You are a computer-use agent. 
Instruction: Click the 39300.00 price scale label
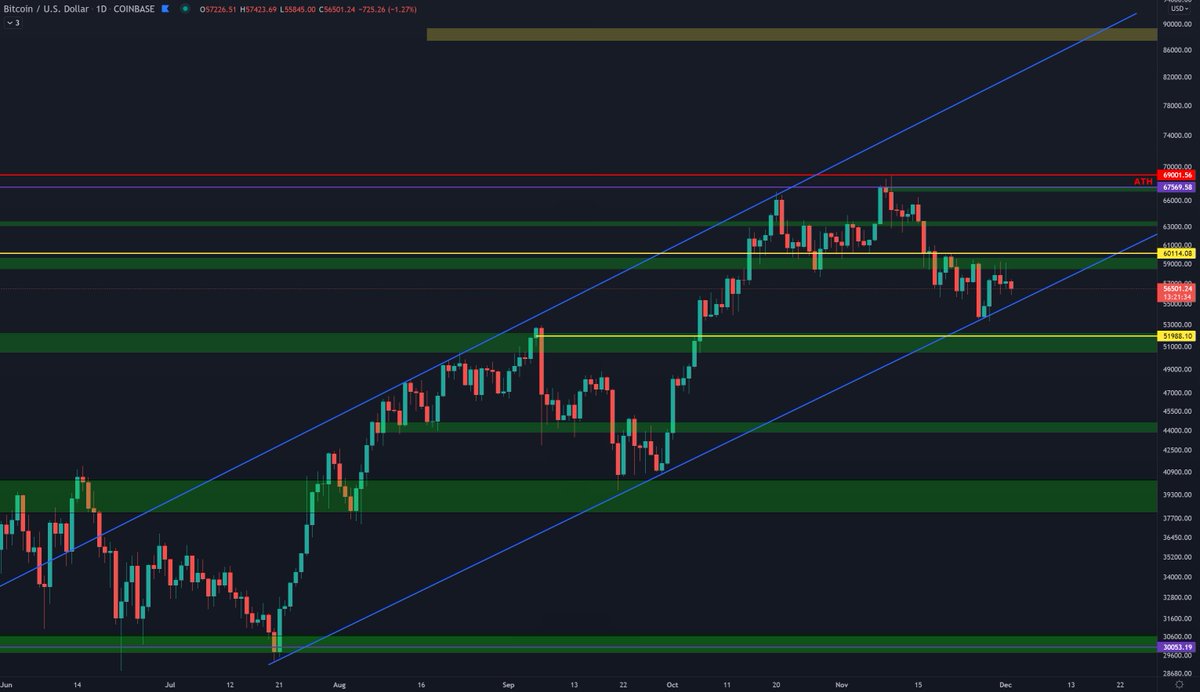point(1177,494)
